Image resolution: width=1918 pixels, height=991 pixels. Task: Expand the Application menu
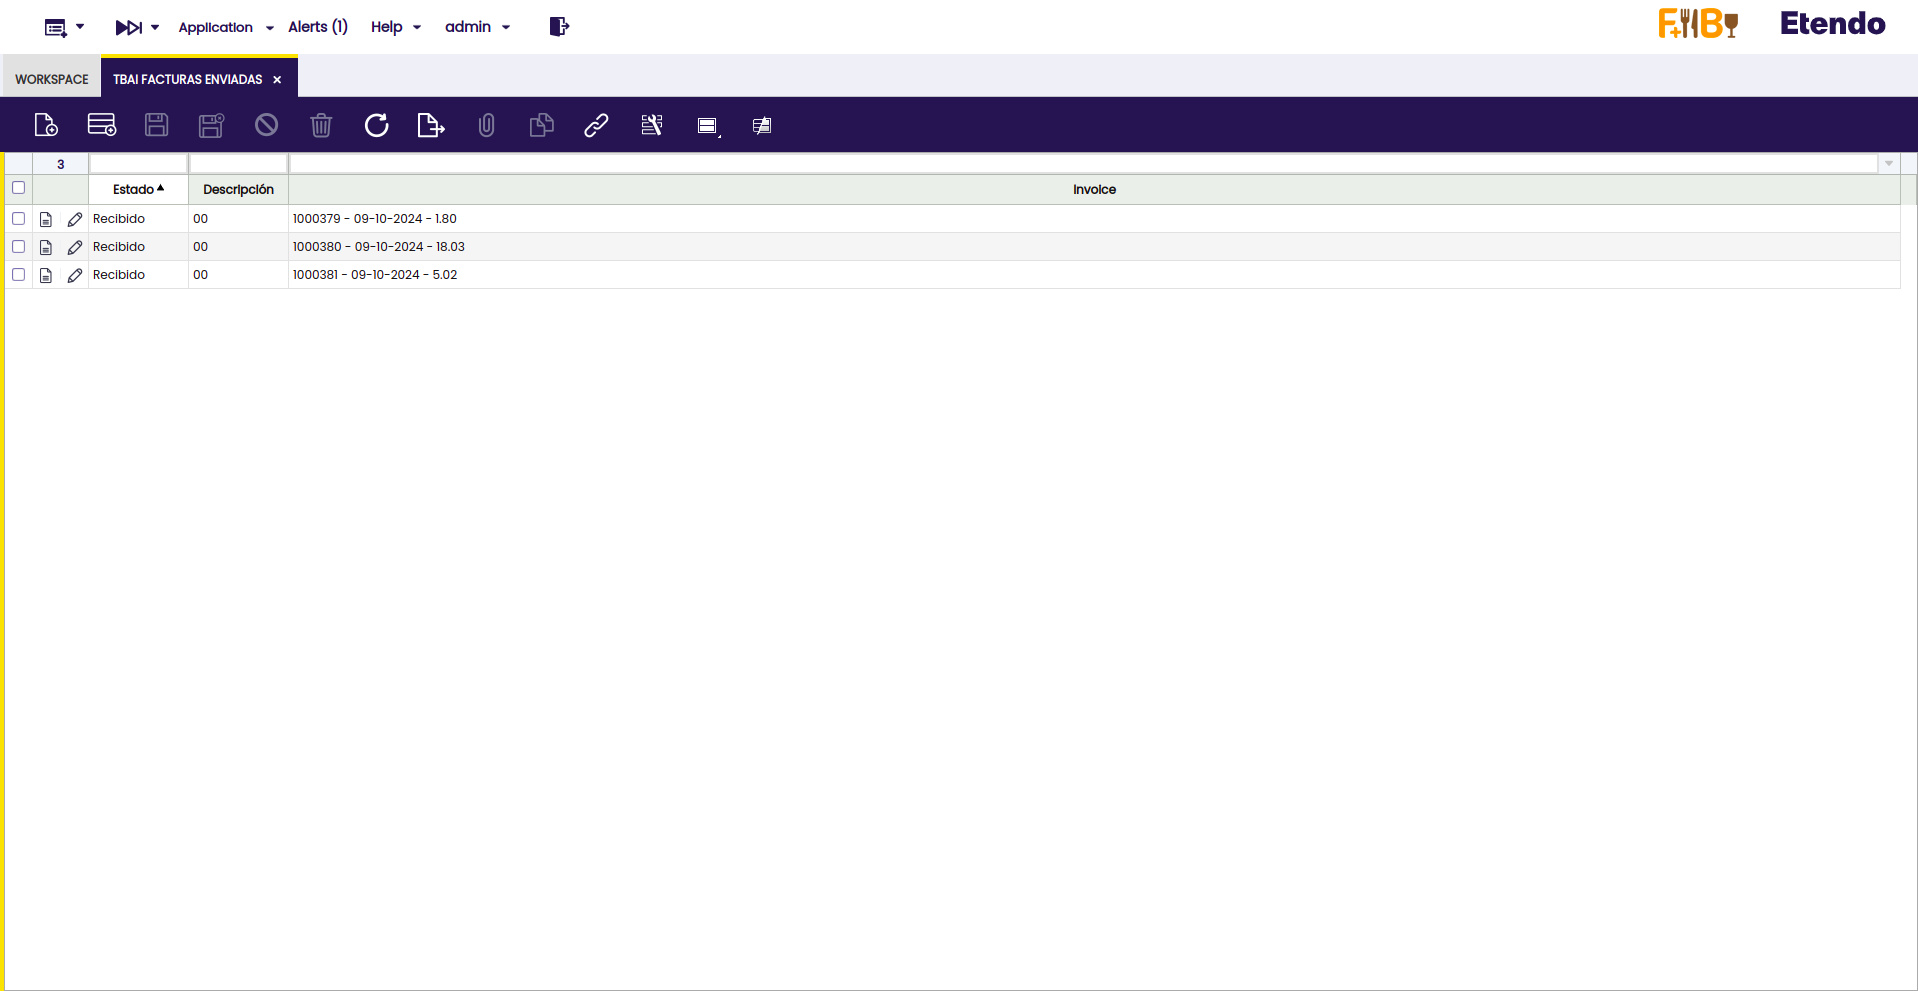[x=226, y=27]
